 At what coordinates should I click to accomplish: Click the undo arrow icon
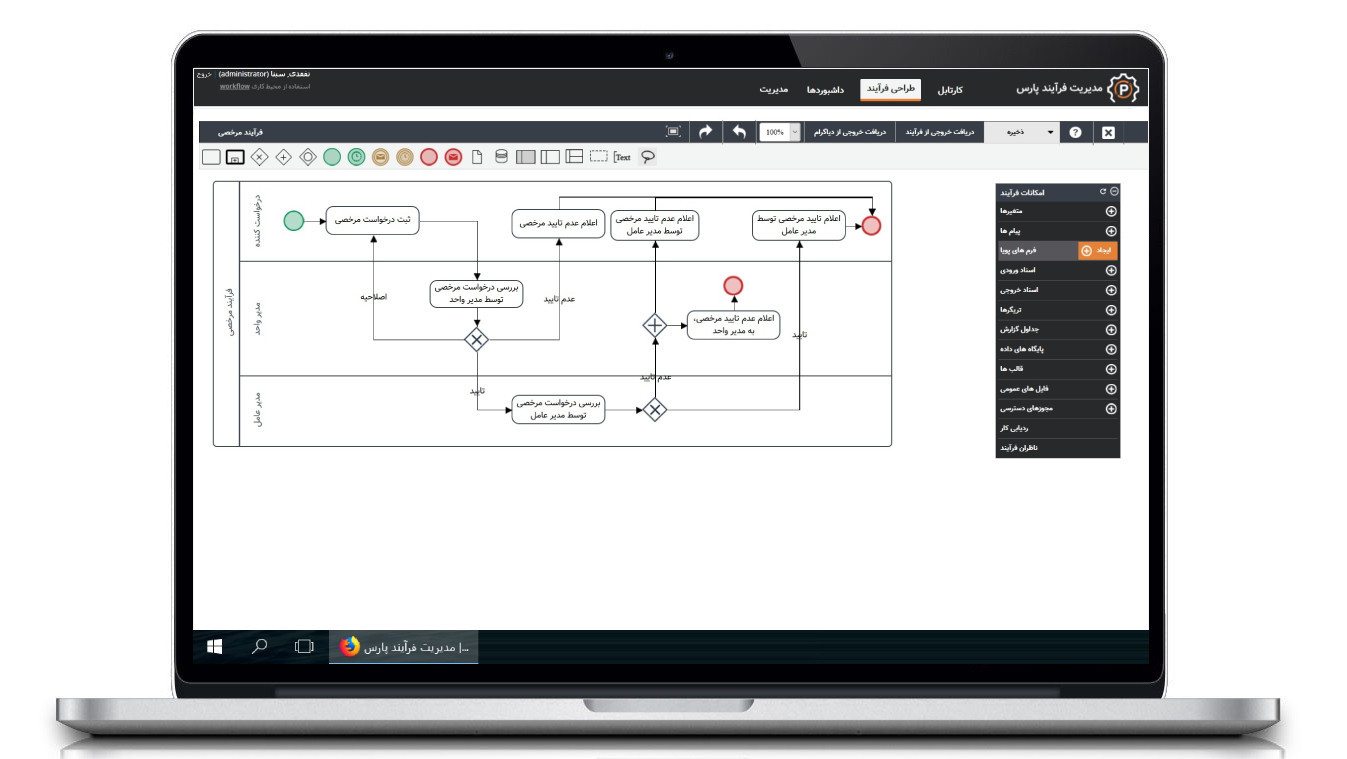click(x=739, y=132)
